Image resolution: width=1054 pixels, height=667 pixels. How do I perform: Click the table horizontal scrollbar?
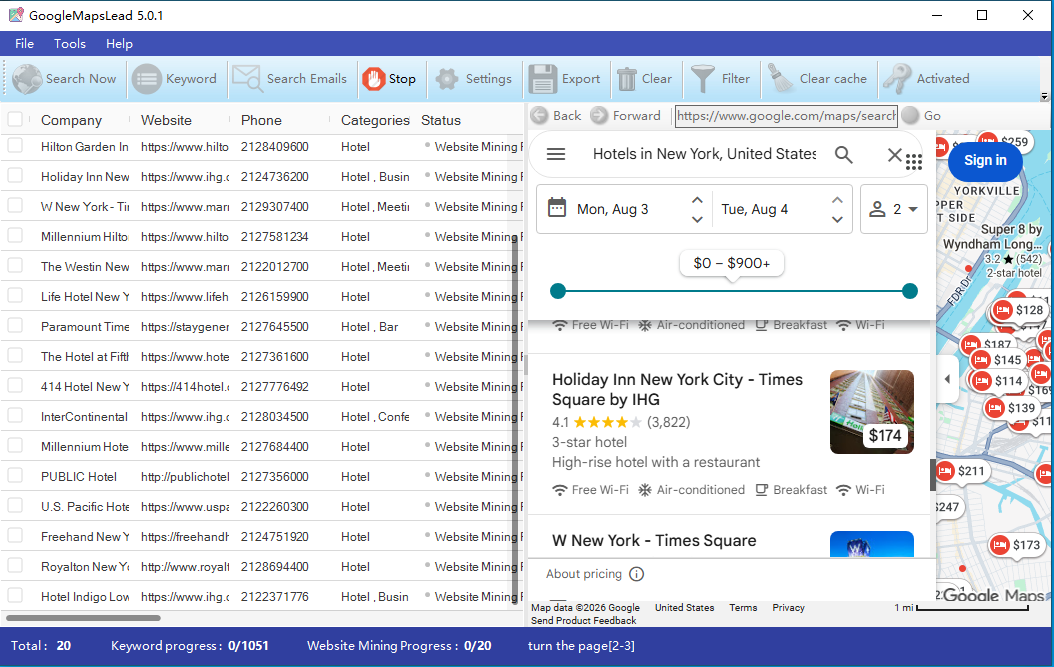click(x=83, y=617)
